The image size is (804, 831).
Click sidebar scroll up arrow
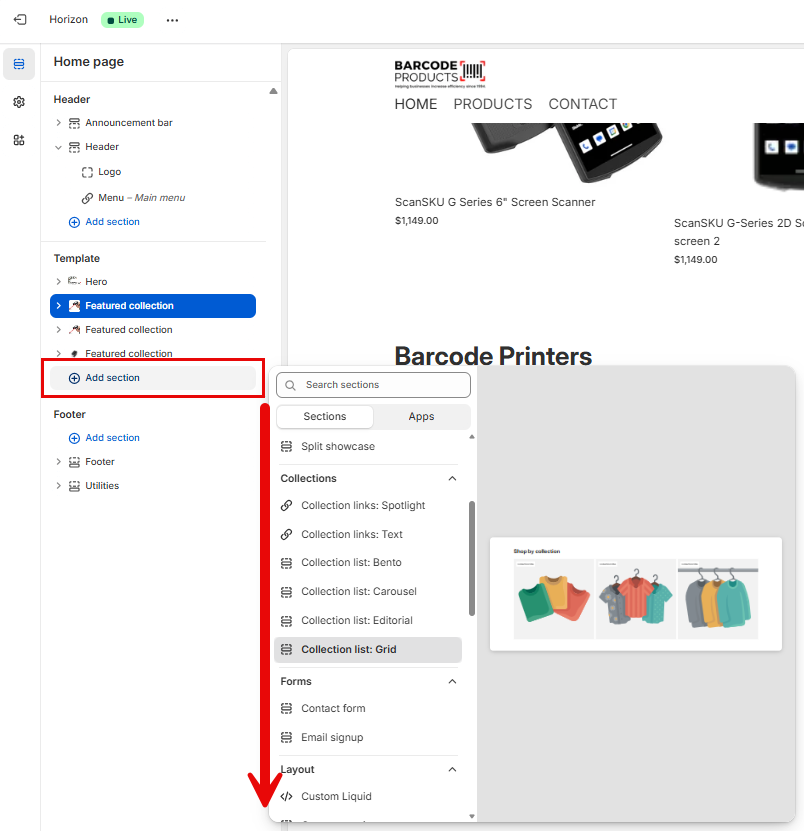273,91
